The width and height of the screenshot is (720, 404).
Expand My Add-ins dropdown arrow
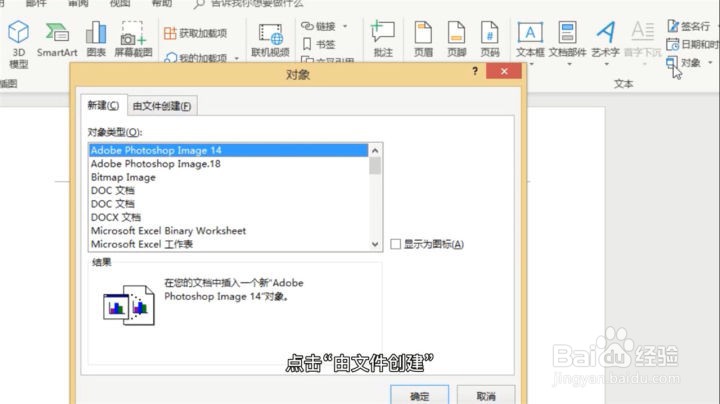coord(237,58)
